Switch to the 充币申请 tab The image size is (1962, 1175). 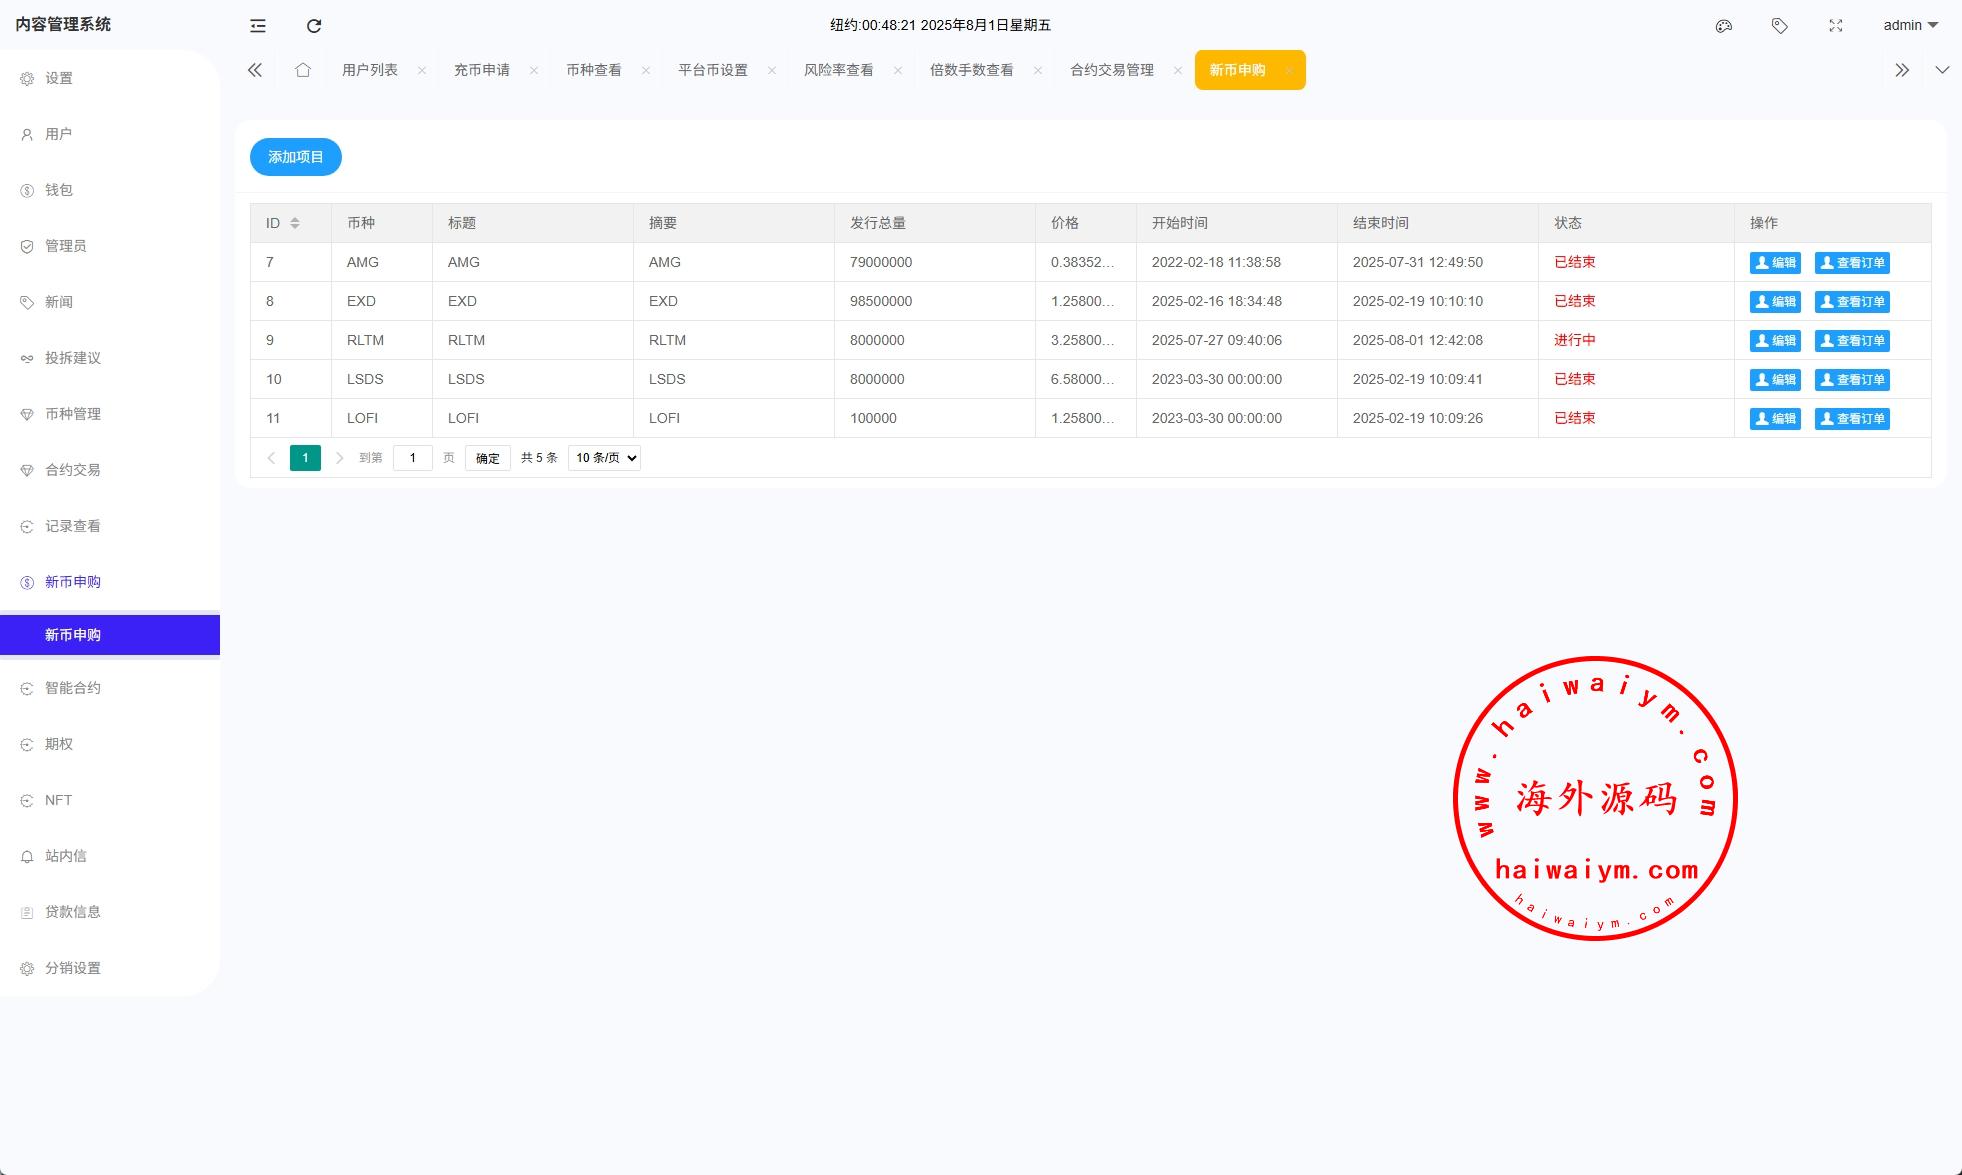482,70
